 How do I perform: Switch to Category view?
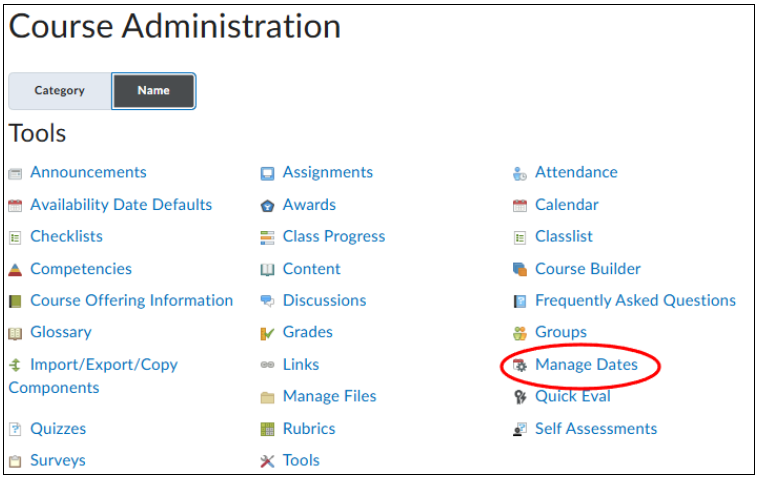click(60, 91)
